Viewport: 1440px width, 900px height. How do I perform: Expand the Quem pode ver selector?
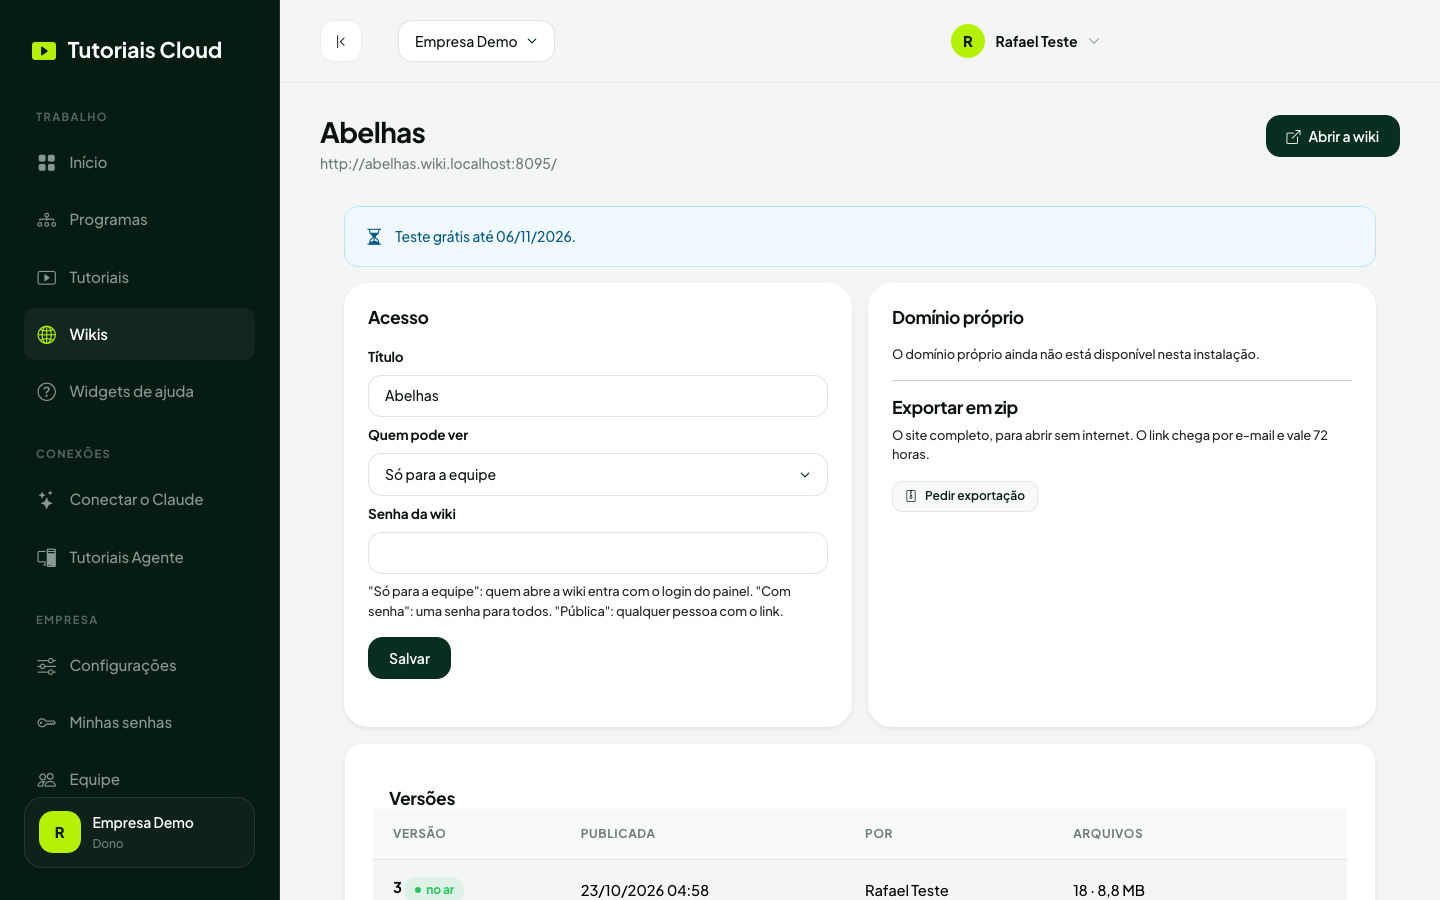pyautogui.click(x=598, y=475)
